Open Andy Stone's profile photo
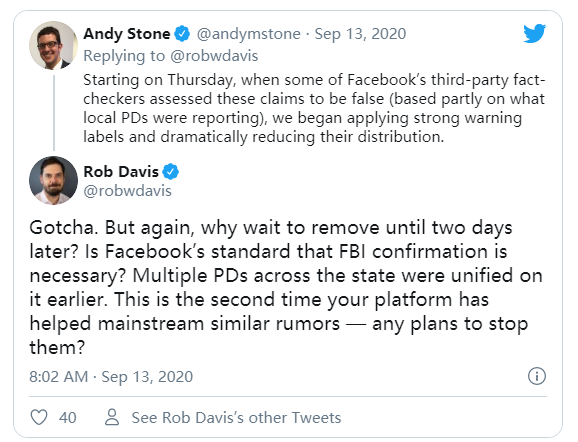This screenshot has width=578, height=442. click(x=53, y=45)
